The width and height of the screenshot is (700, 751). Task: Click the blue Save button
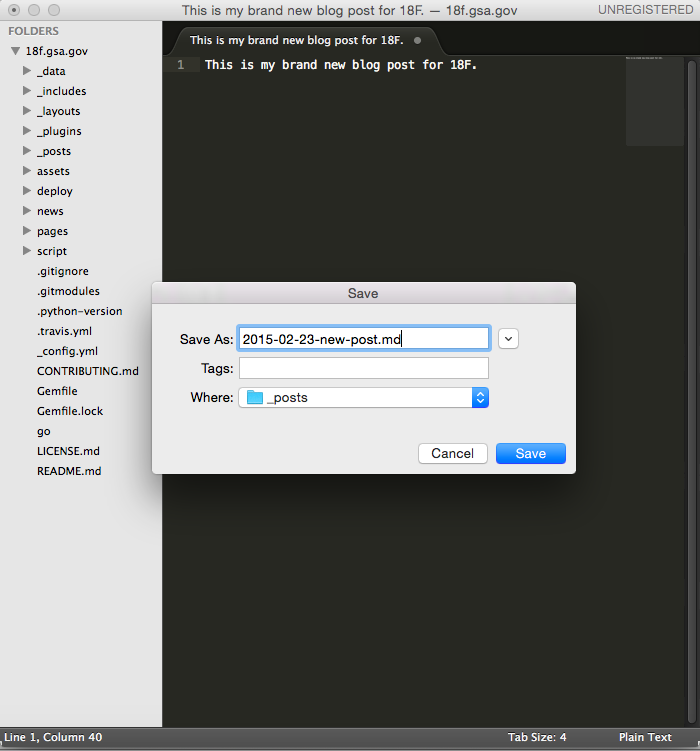[x=531, y=454]
